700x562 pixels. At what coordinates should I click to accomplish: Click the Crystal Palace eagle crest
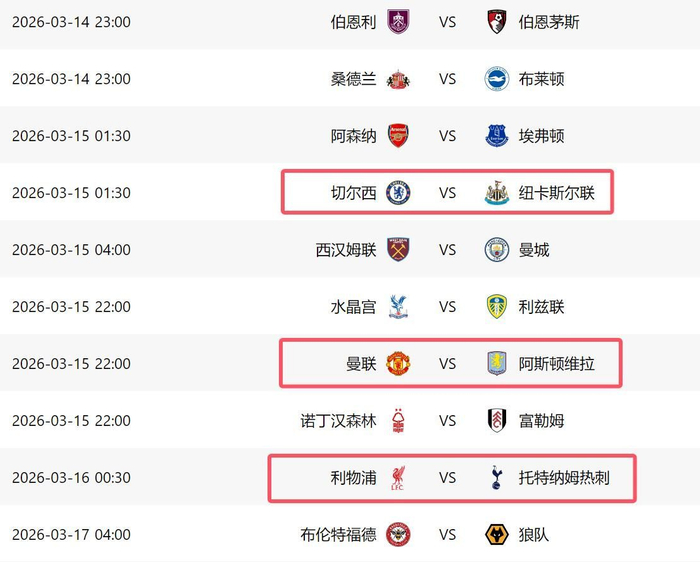pyautogui.click(x=398, y=307)
